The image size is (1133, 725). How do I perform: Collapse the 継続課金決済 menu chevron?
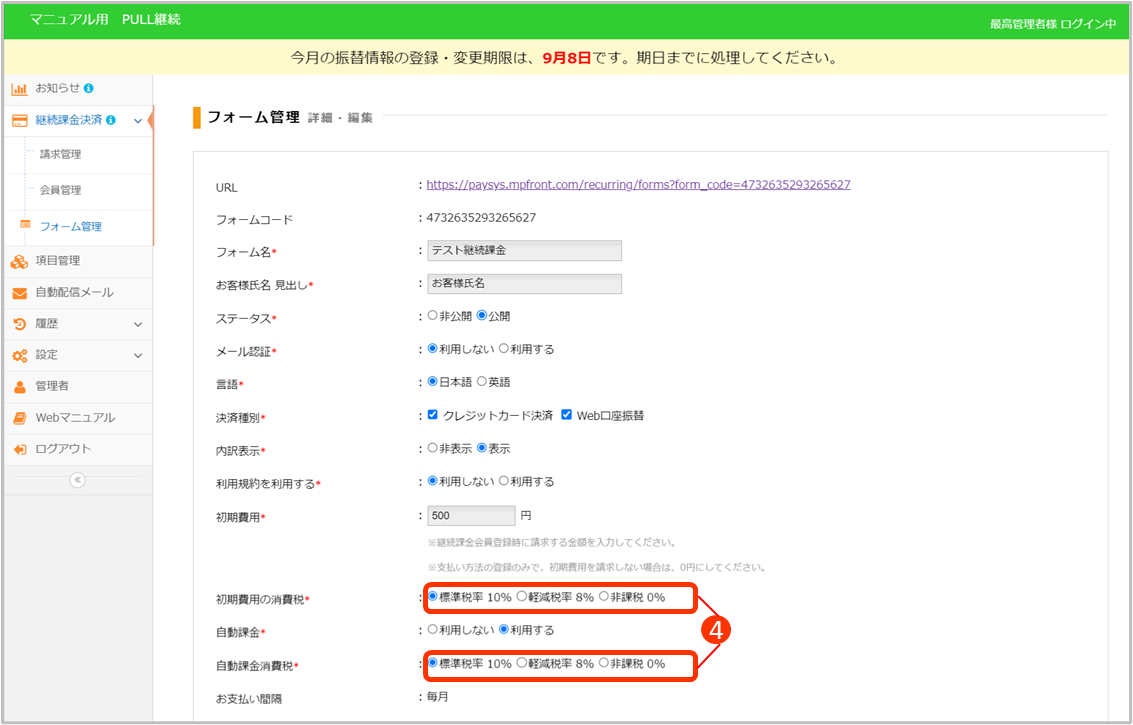[138, 120]
